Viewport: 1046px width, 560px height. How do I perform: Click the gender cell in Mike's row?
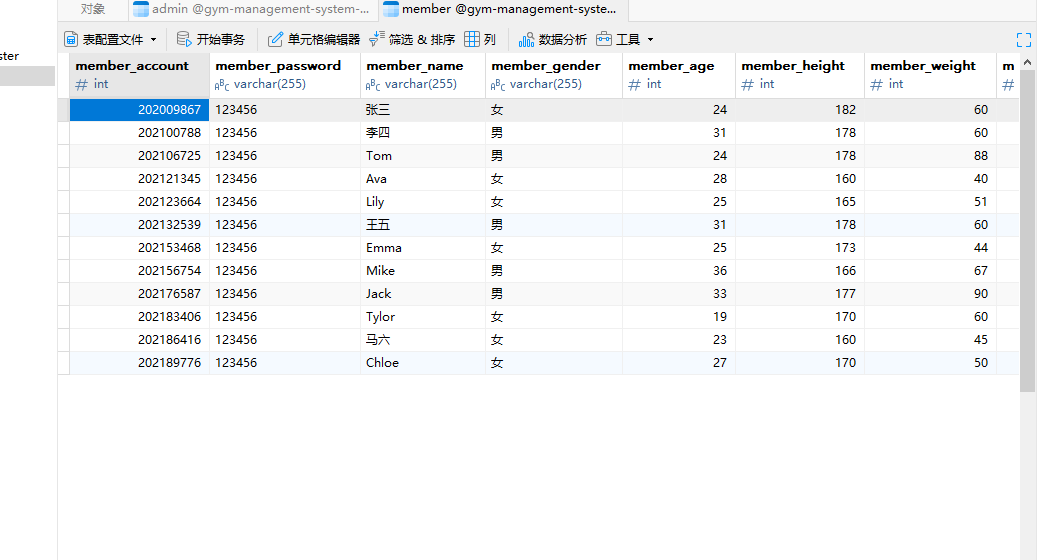click(554, 271)
